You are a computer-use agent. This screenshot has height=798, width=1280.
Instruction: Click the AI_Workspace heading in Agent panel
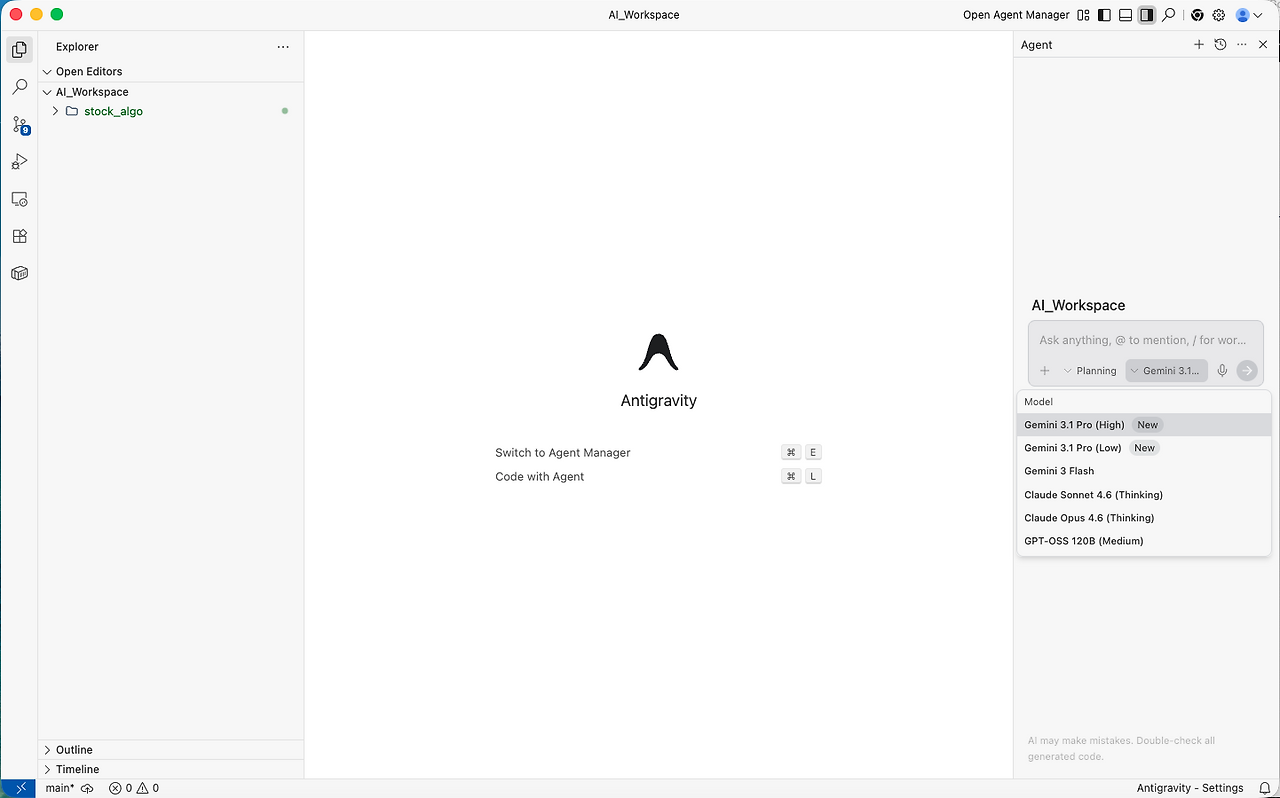pyautogui.click(x=1078, y=306)
